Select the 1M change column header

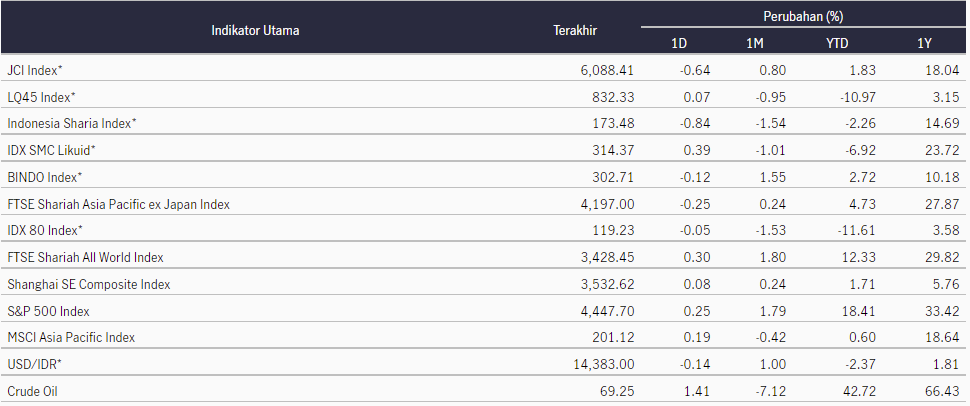(755, 44)
